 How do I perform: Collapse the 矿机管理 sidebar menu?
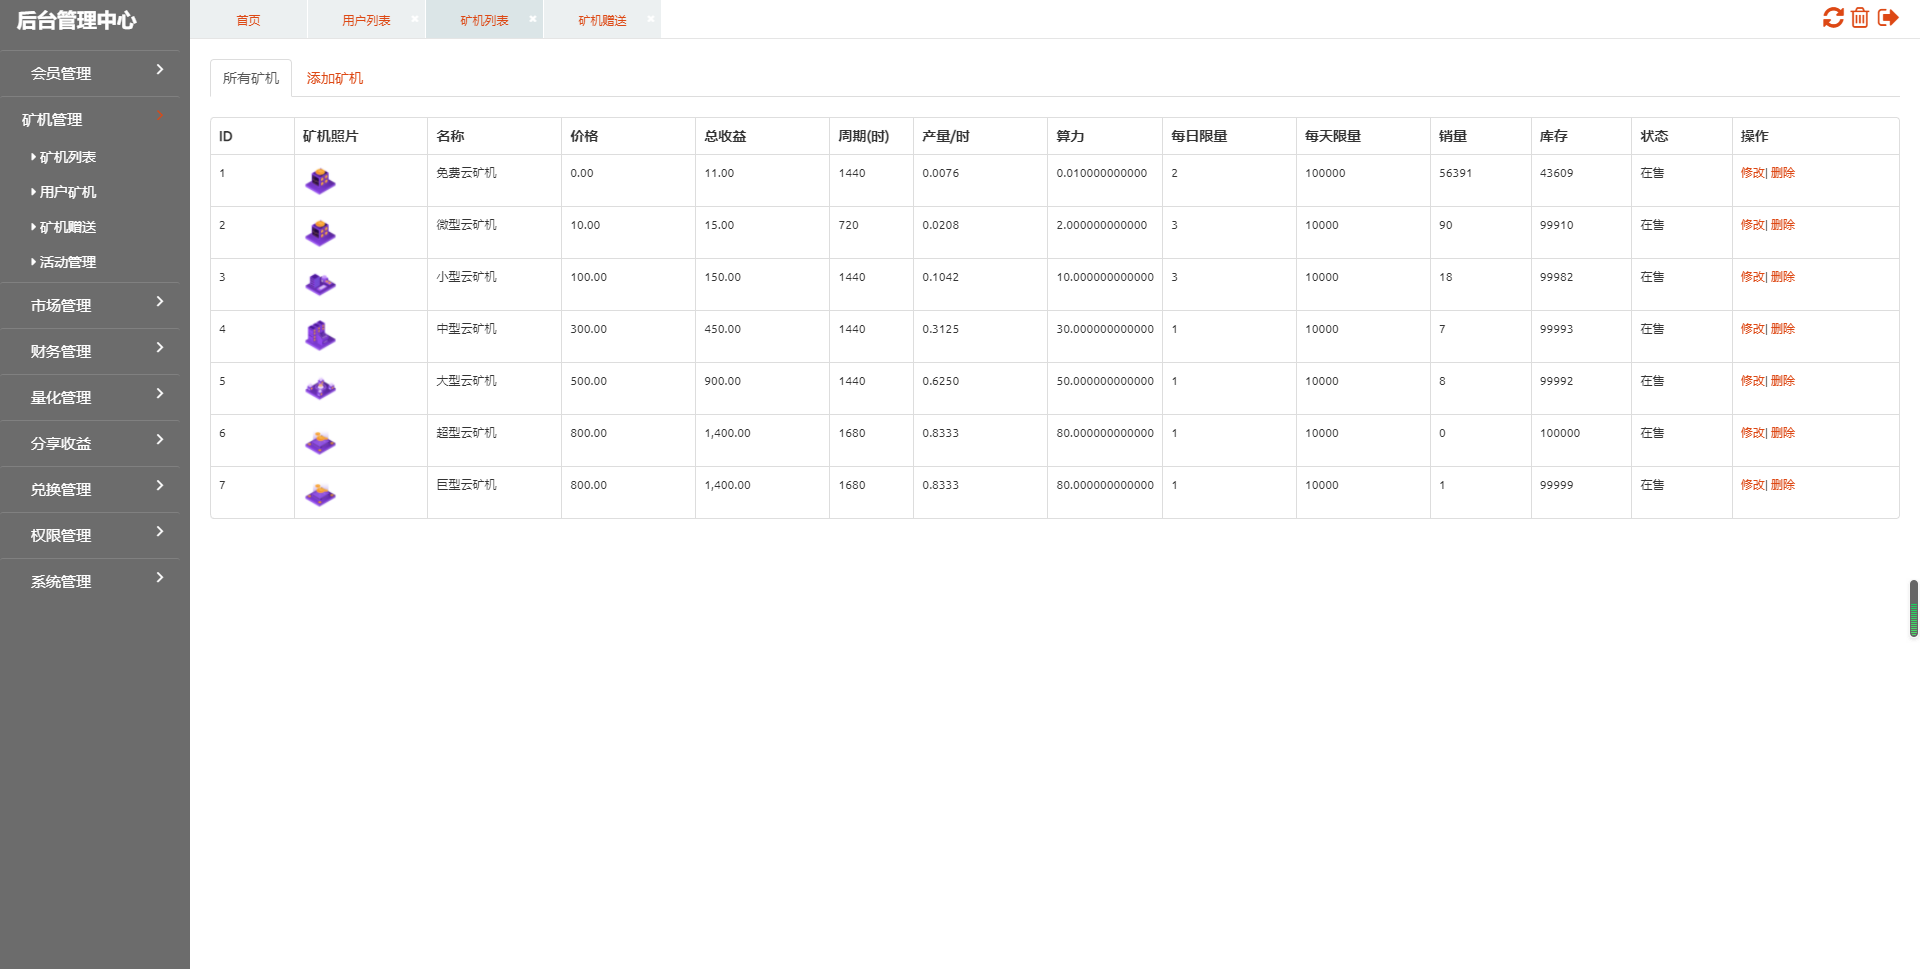pos(90,119)
